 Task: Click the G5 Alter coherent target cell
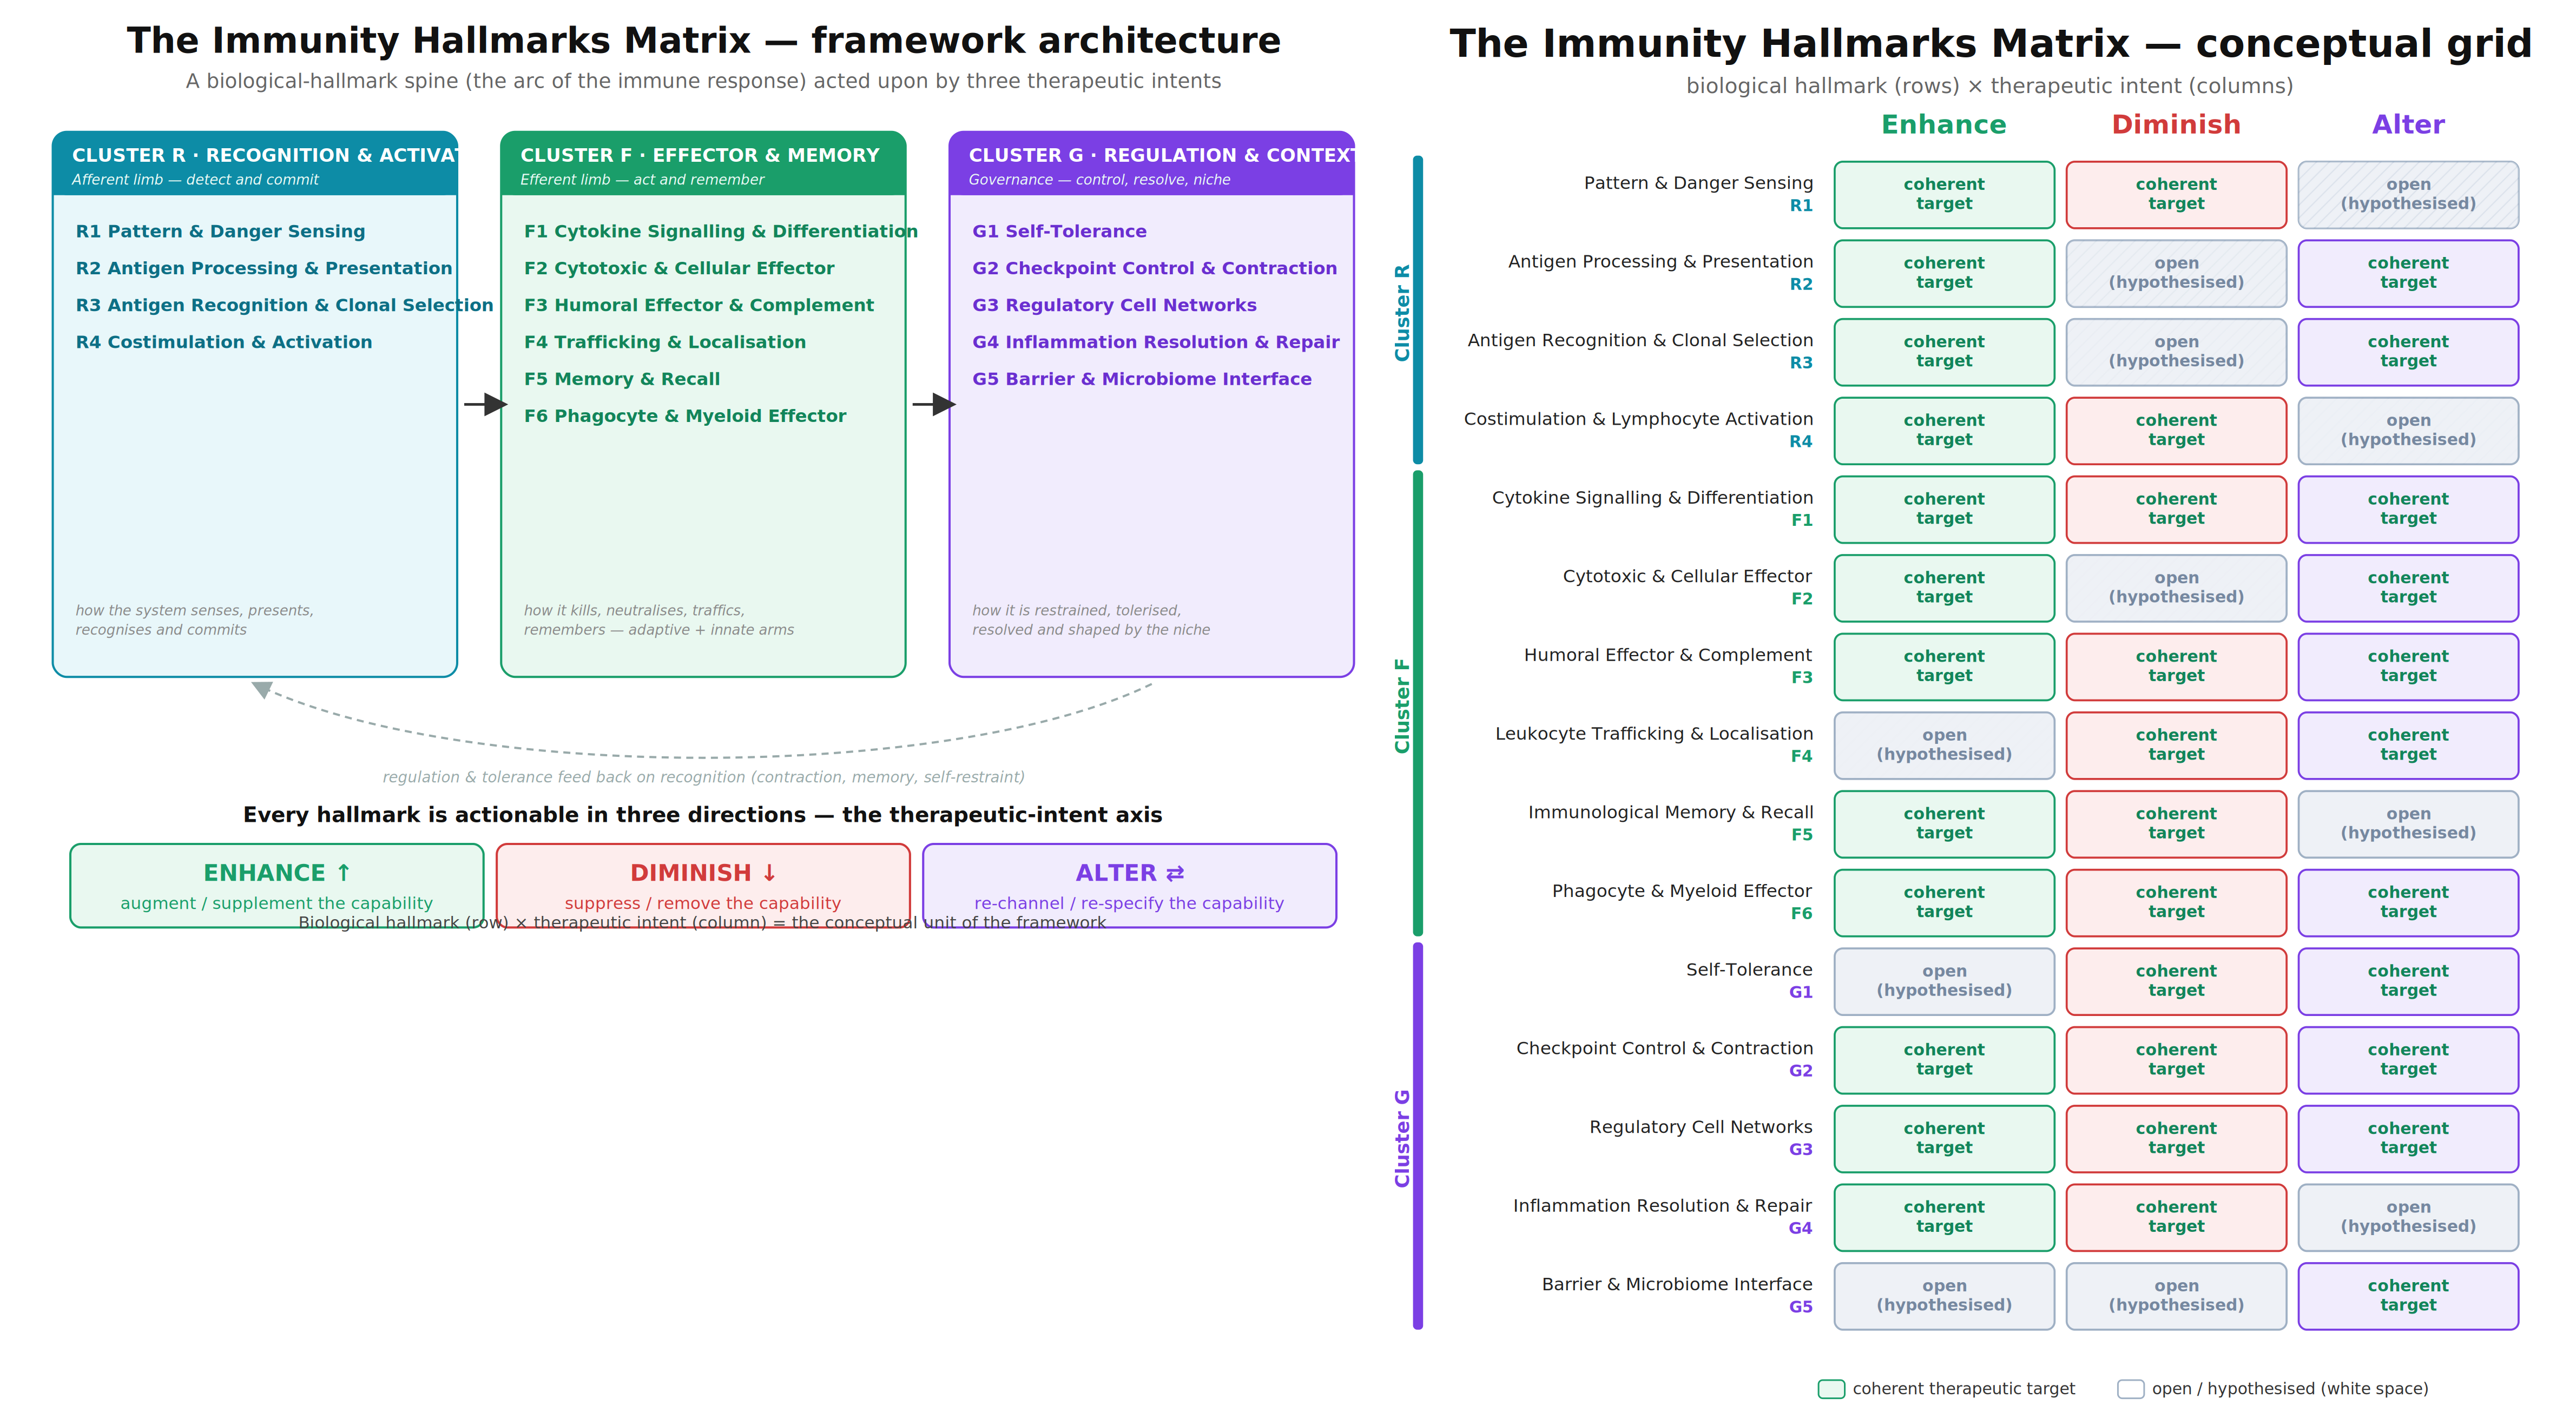point(2408,1296)
